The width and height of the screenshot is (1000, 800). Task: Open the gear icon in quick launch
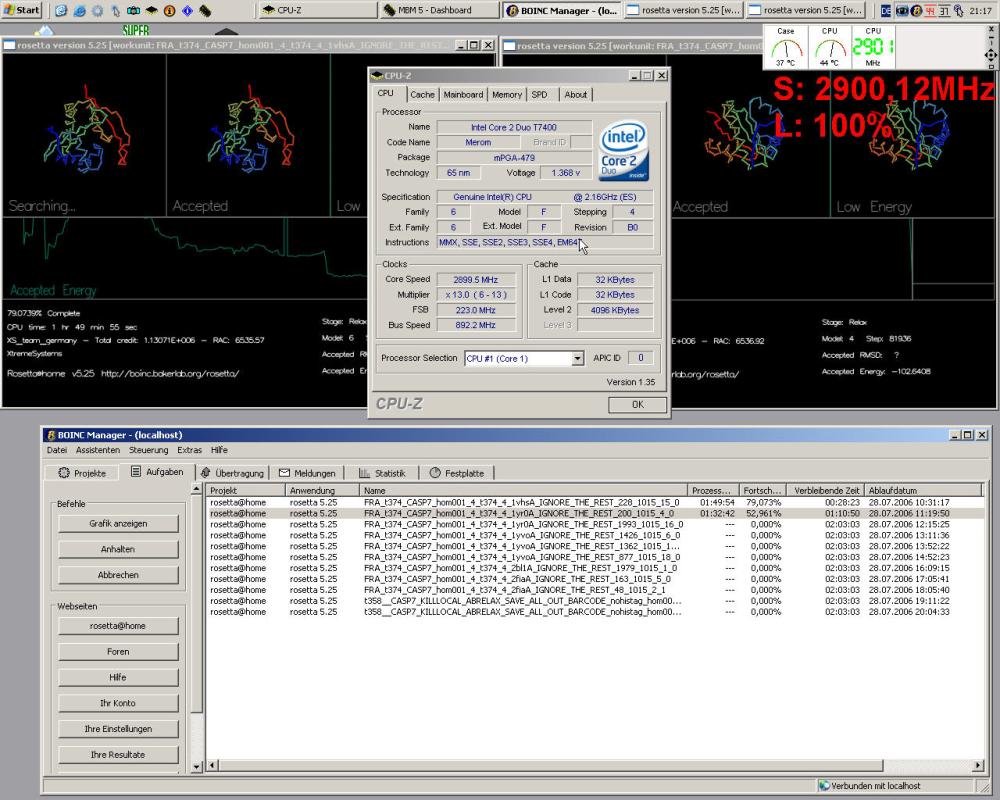pyautogui.click(x=98, y=10)
